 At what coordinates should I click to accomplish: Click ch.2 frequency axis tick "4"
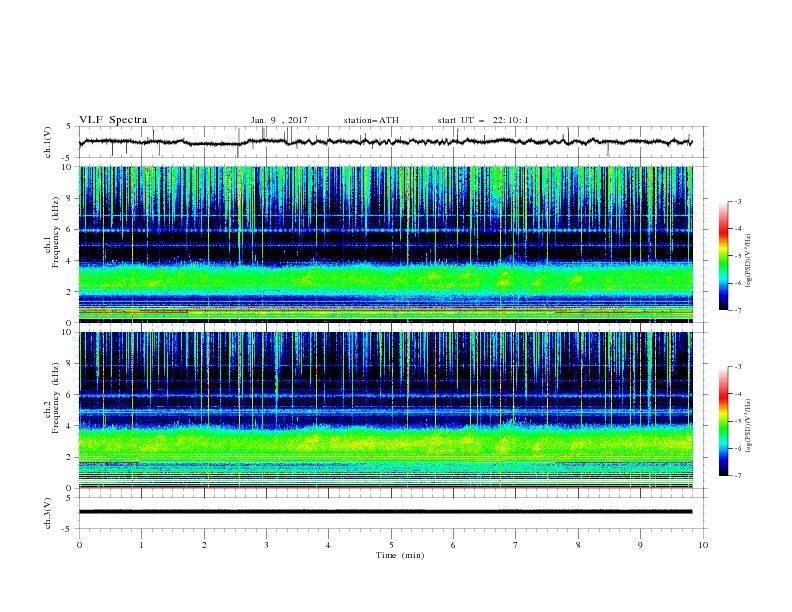pyautogui.click(x=71, y=426)
